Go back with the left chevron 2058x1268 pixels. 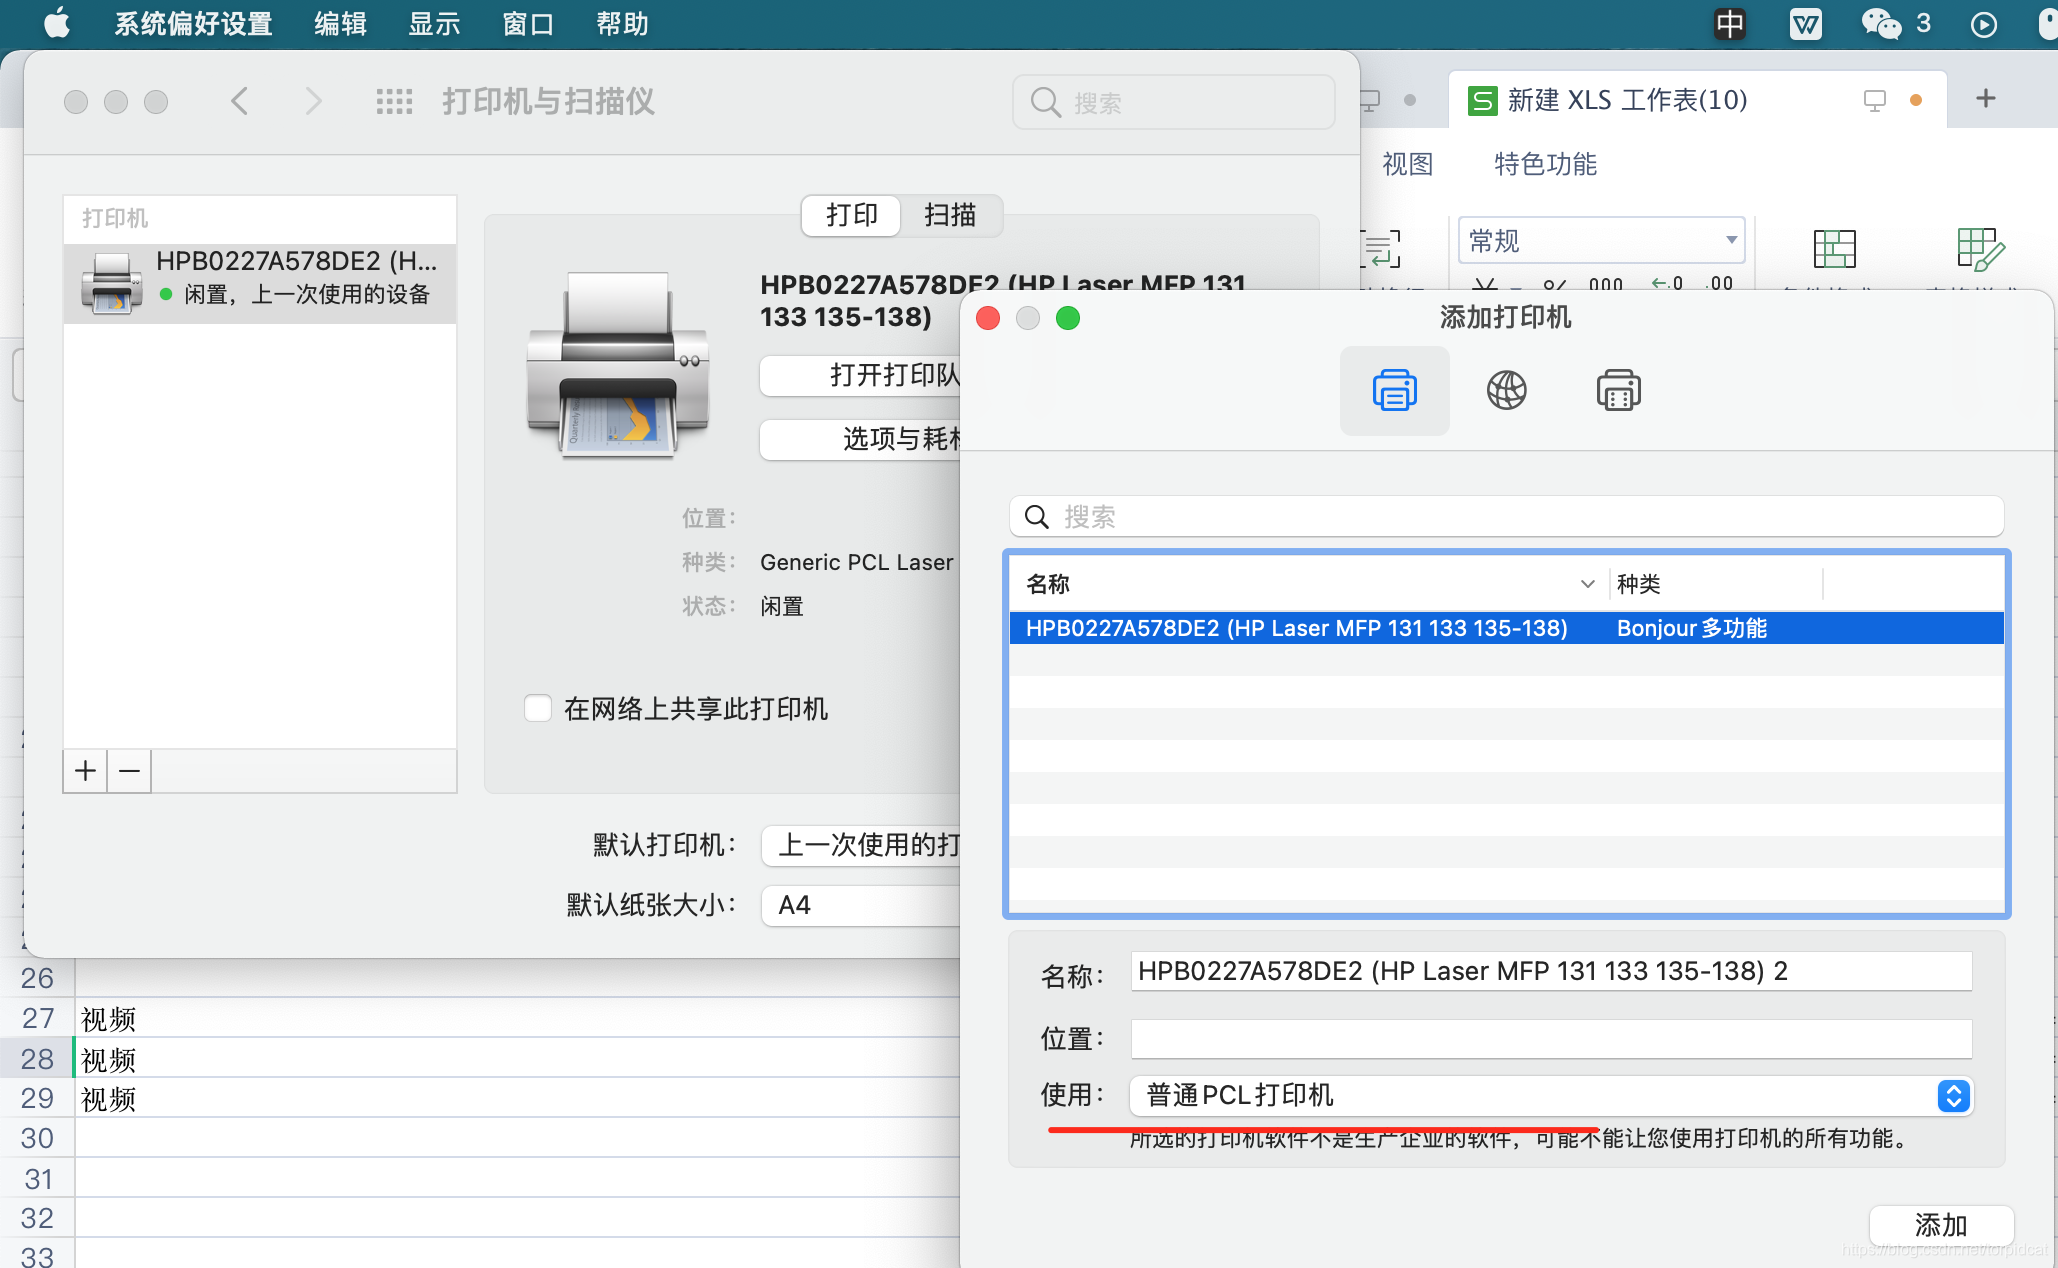(x=239, y=101)
